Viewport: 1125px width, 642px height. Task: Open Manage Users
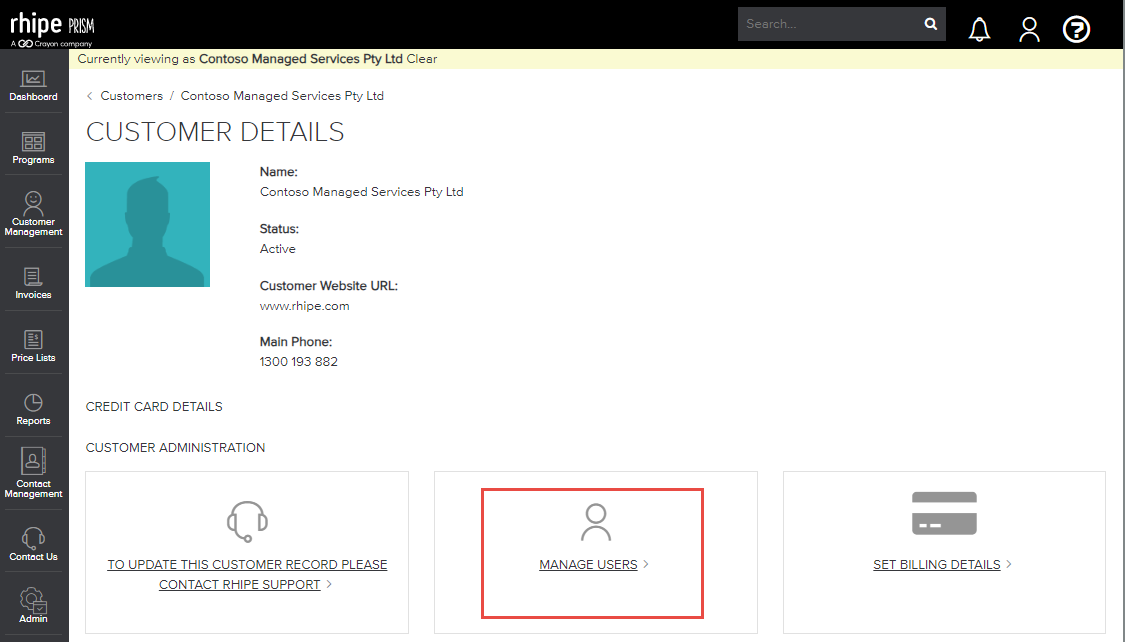tap(588, 564)
